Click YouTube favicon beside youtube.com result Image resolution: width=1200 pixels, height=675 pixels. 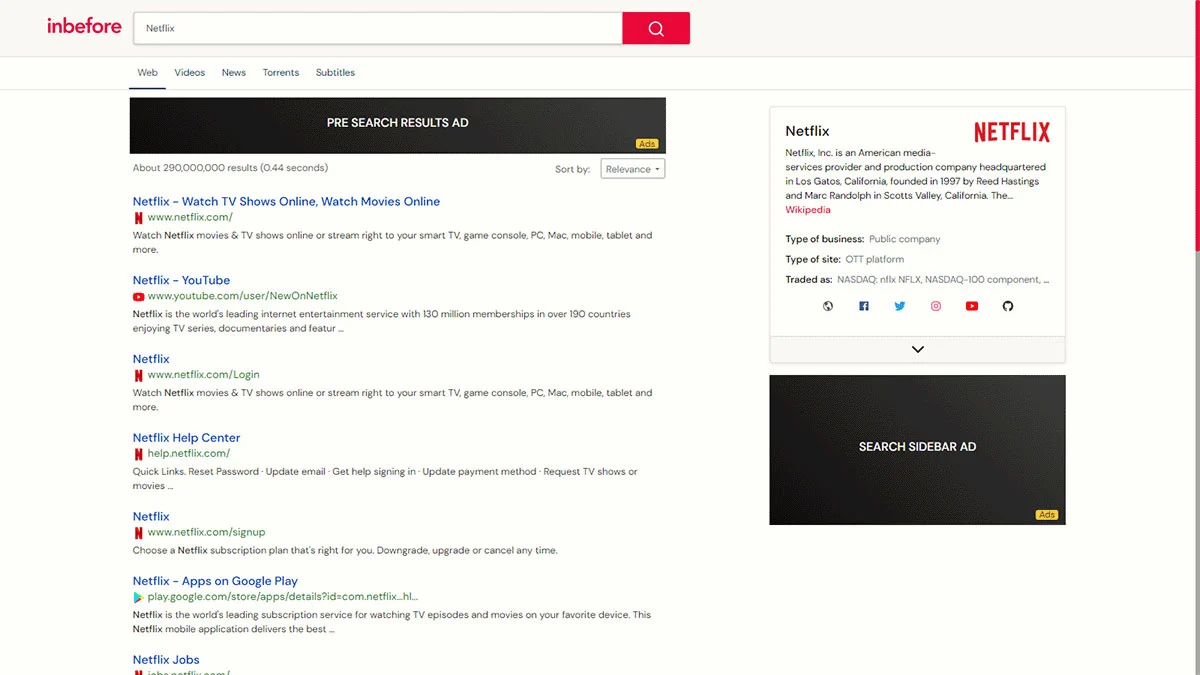tap(139, 296)
